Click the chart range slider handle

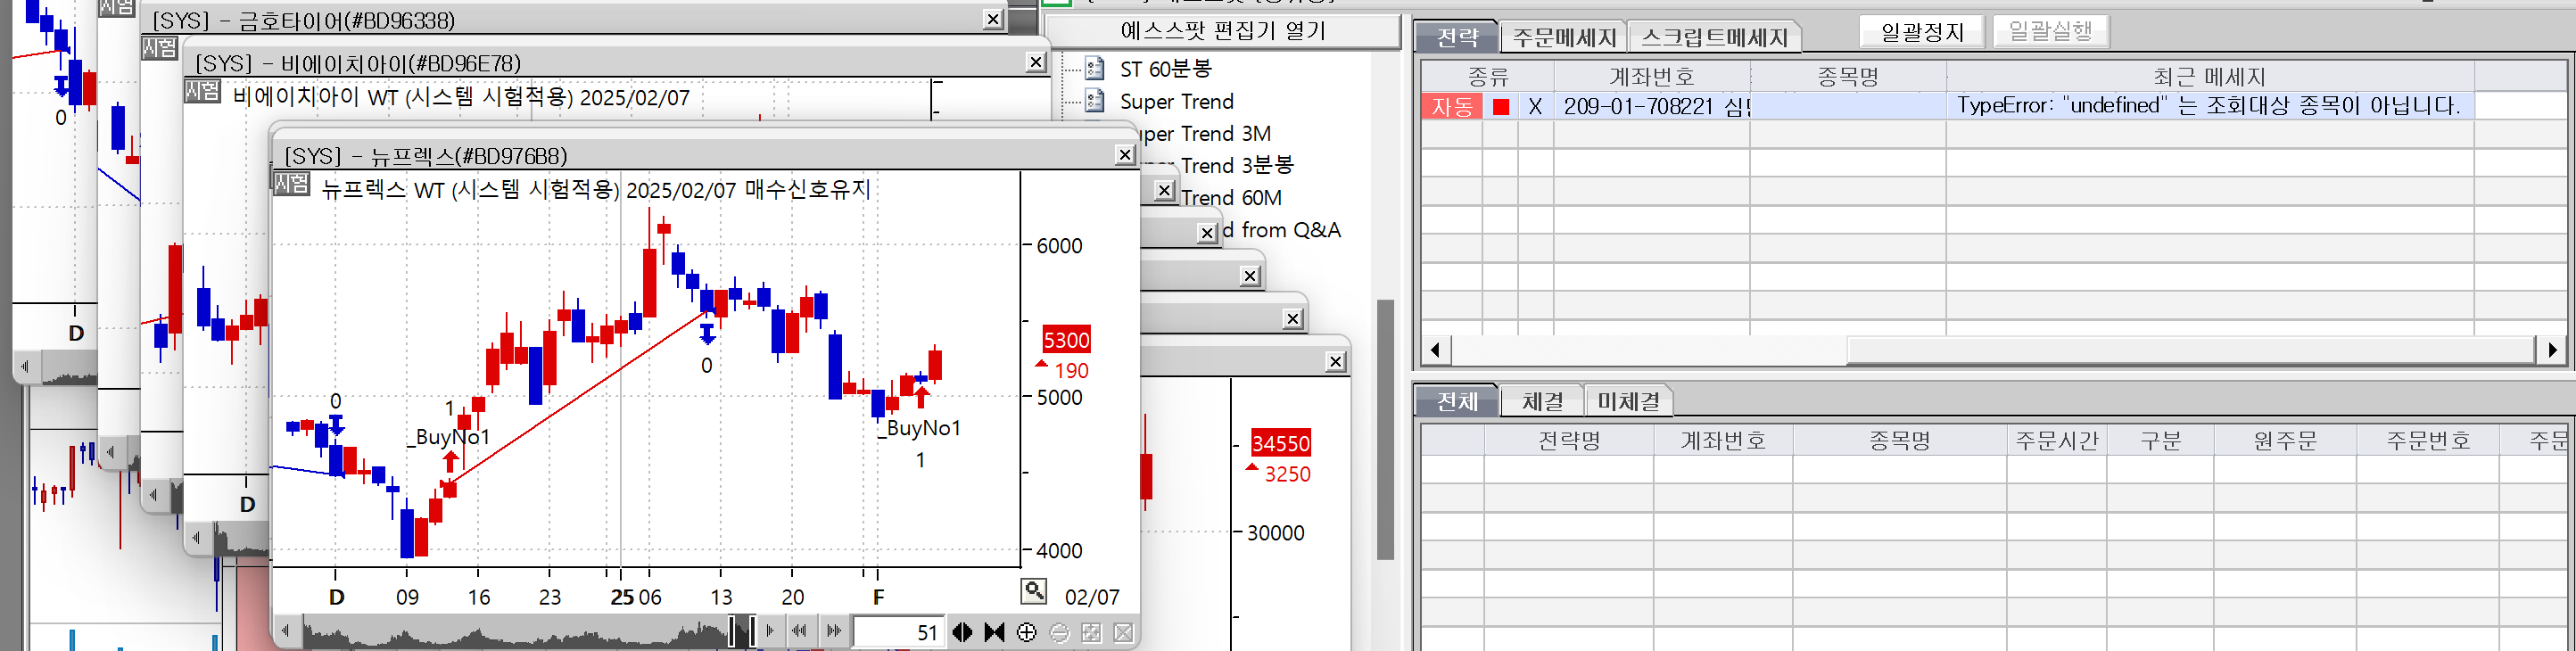743,631
